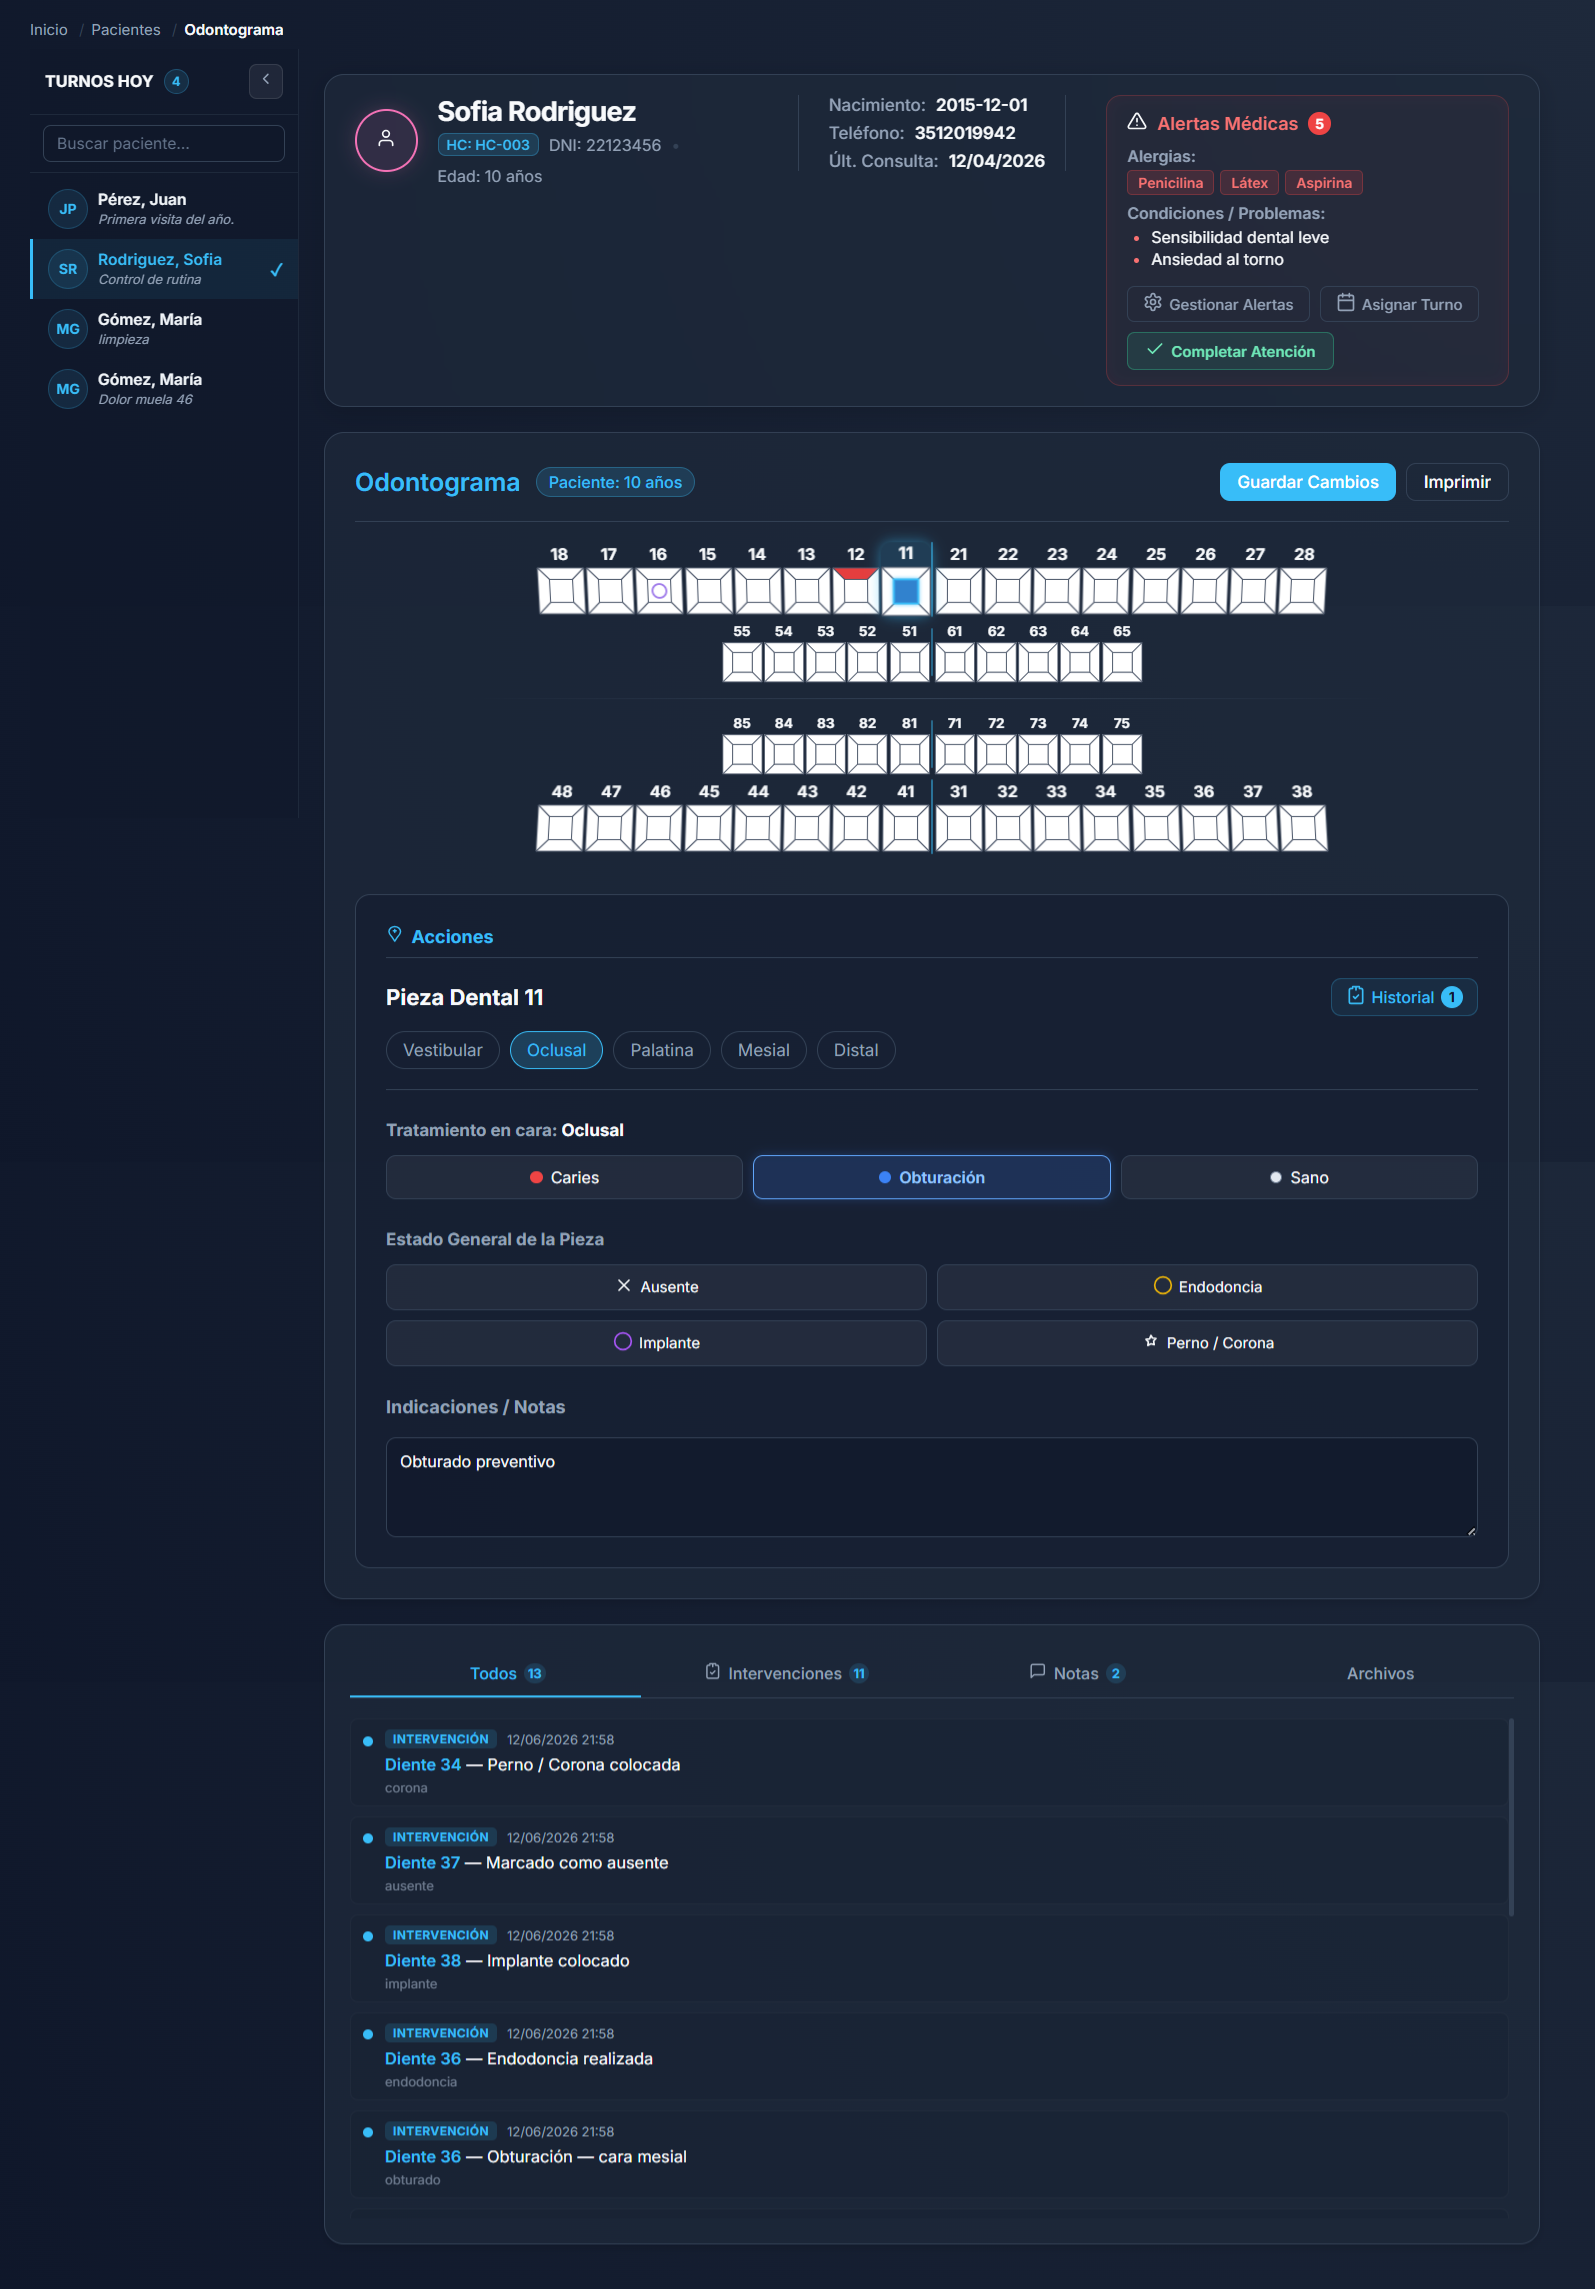Select tooth 11 blue square in odontogram
1595x2289 pixels.
(906, 591)
